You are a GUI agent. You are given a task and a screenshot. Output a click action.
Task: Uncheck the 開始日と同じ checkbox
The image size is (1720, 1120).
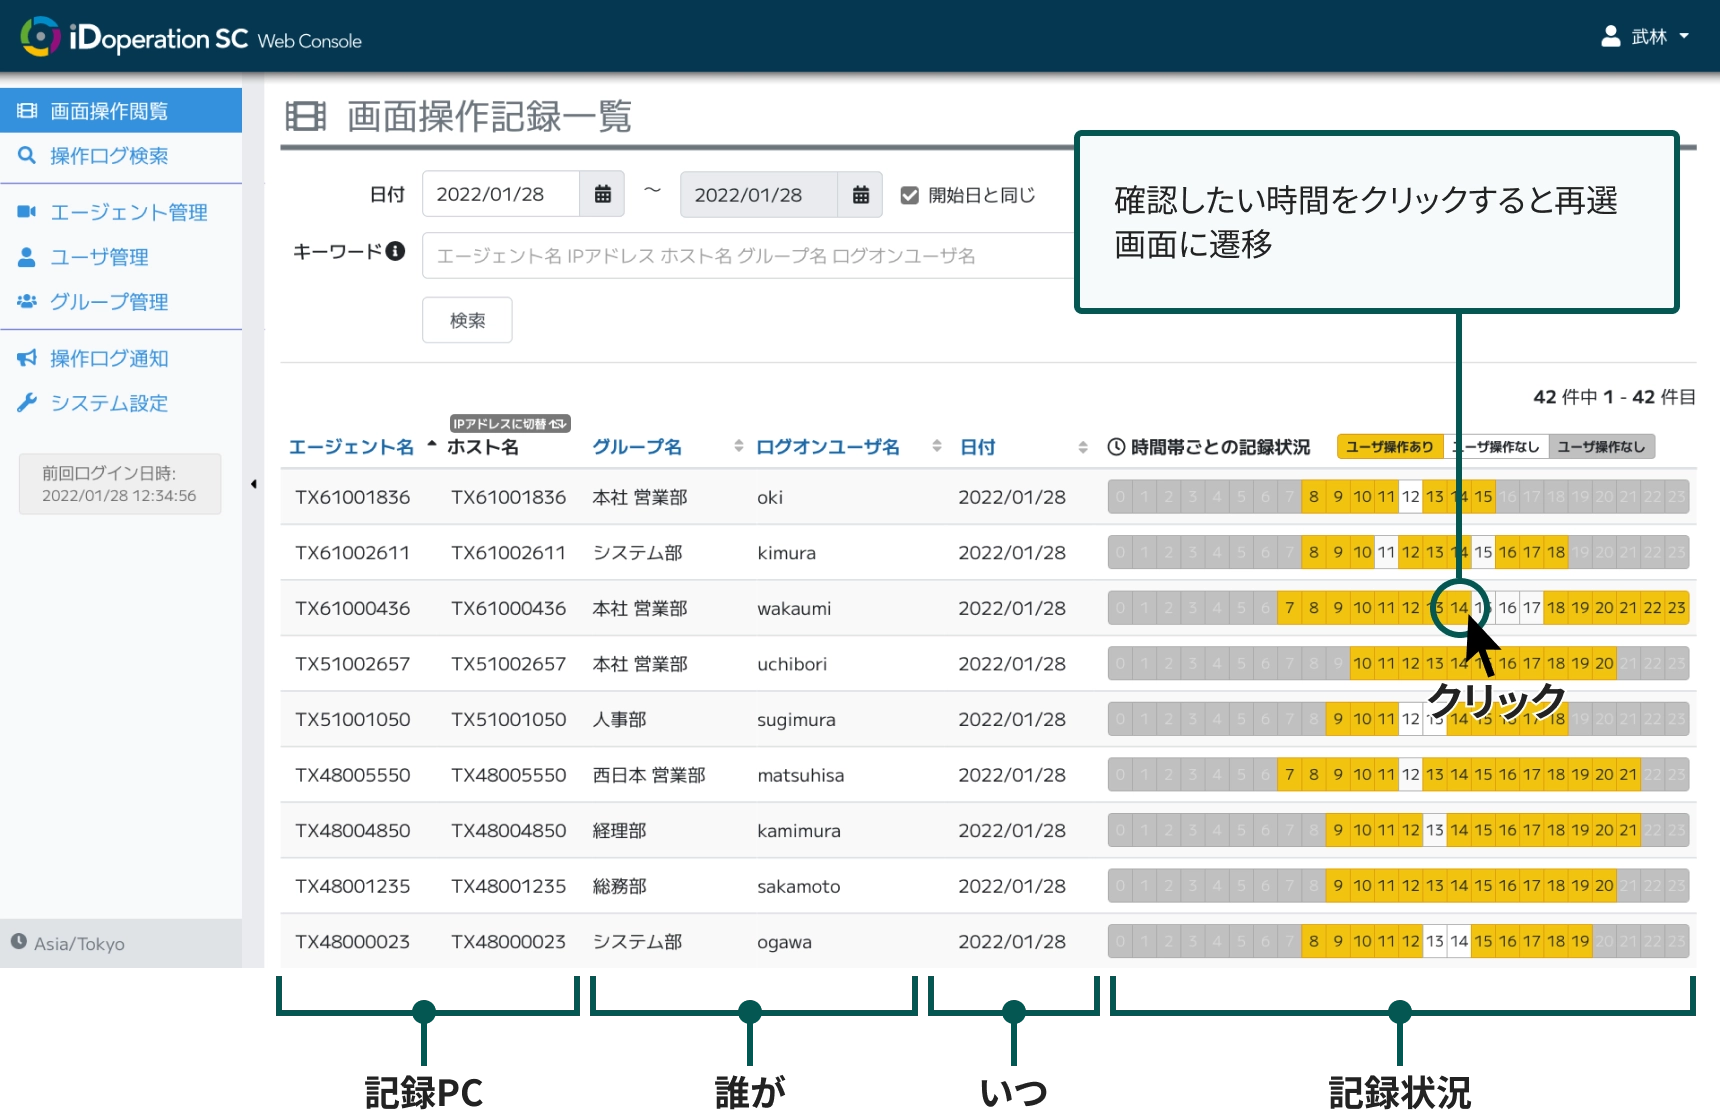(x=909, y=194)
